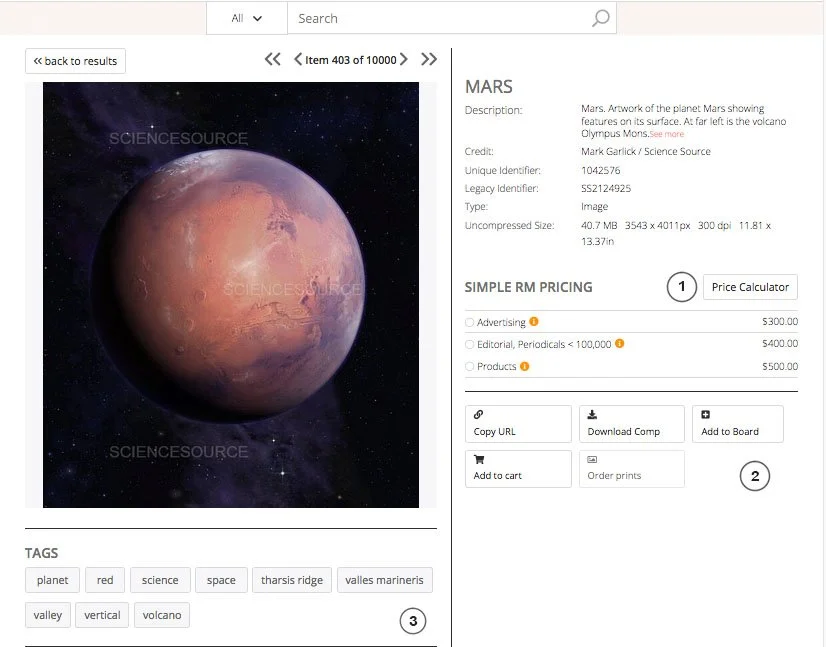Click the SIMPLE RM PRICING heading
Viewport: 826px width, 647px height.
point(528,287)
